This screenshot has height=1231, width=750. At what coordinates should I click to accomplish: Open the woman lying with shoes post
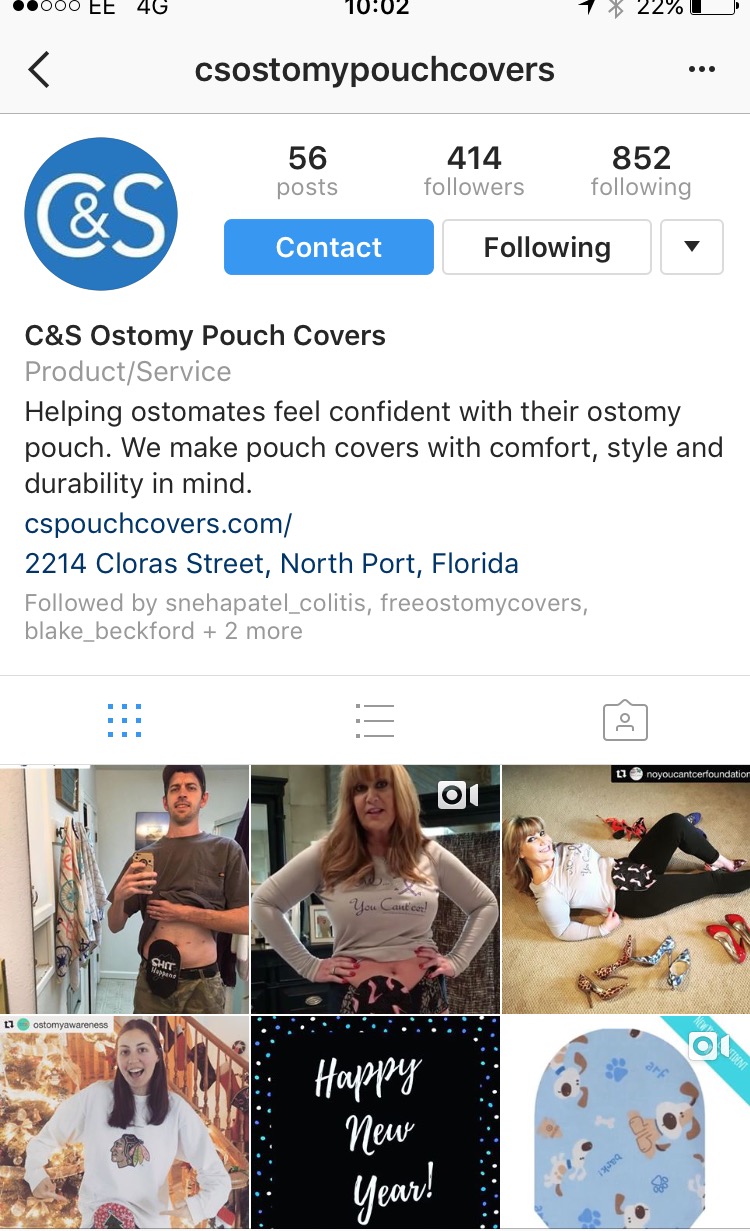click(626, 889)
